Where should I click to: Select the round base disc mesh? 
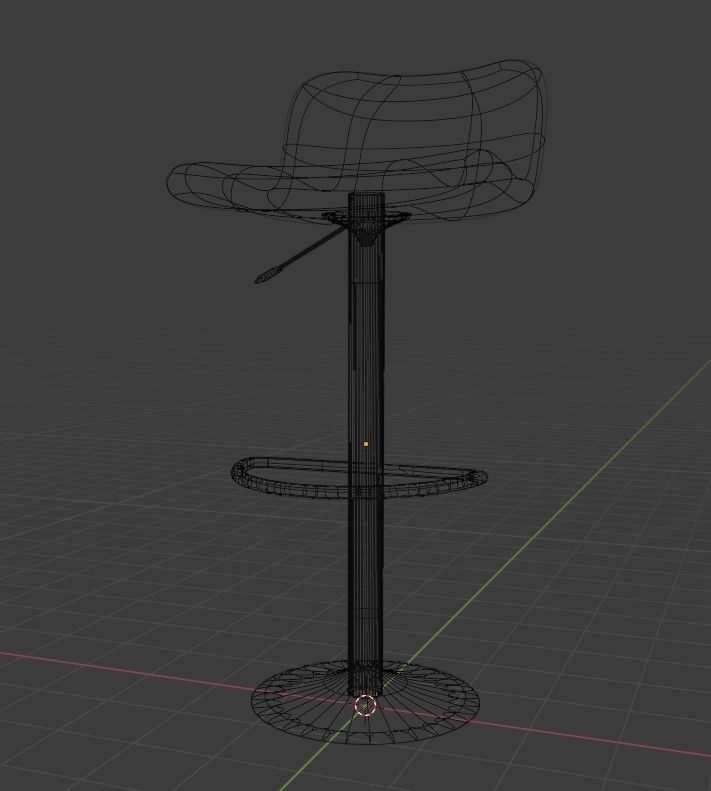[366, 701]
